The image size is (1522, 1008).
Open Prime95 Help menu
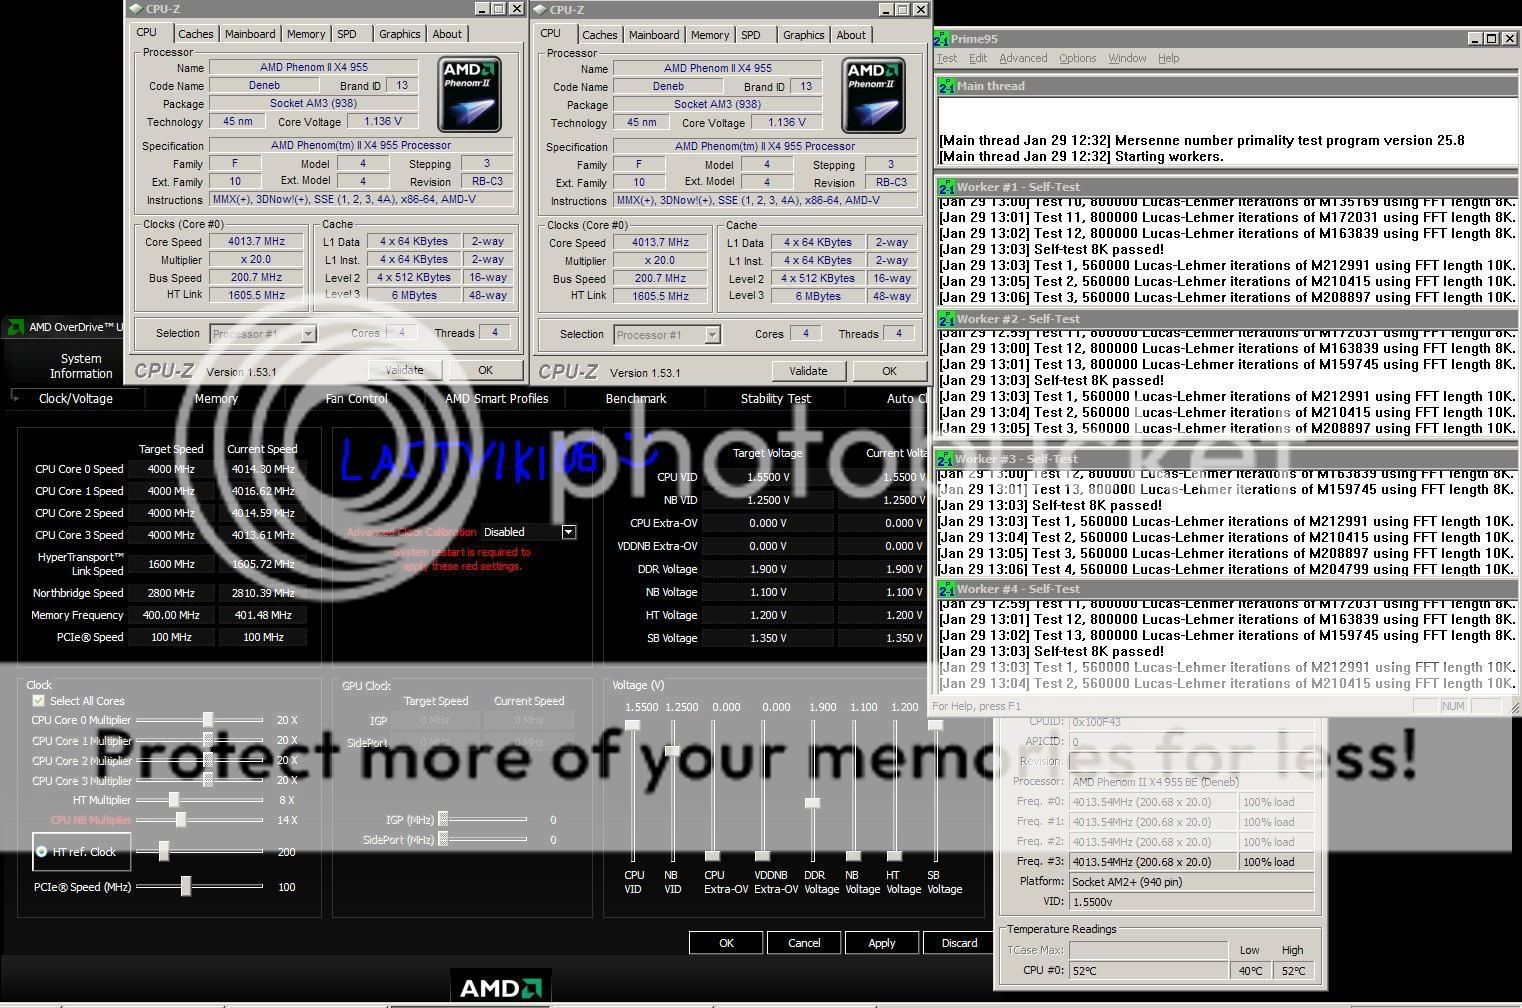(x=1168, y=58)
